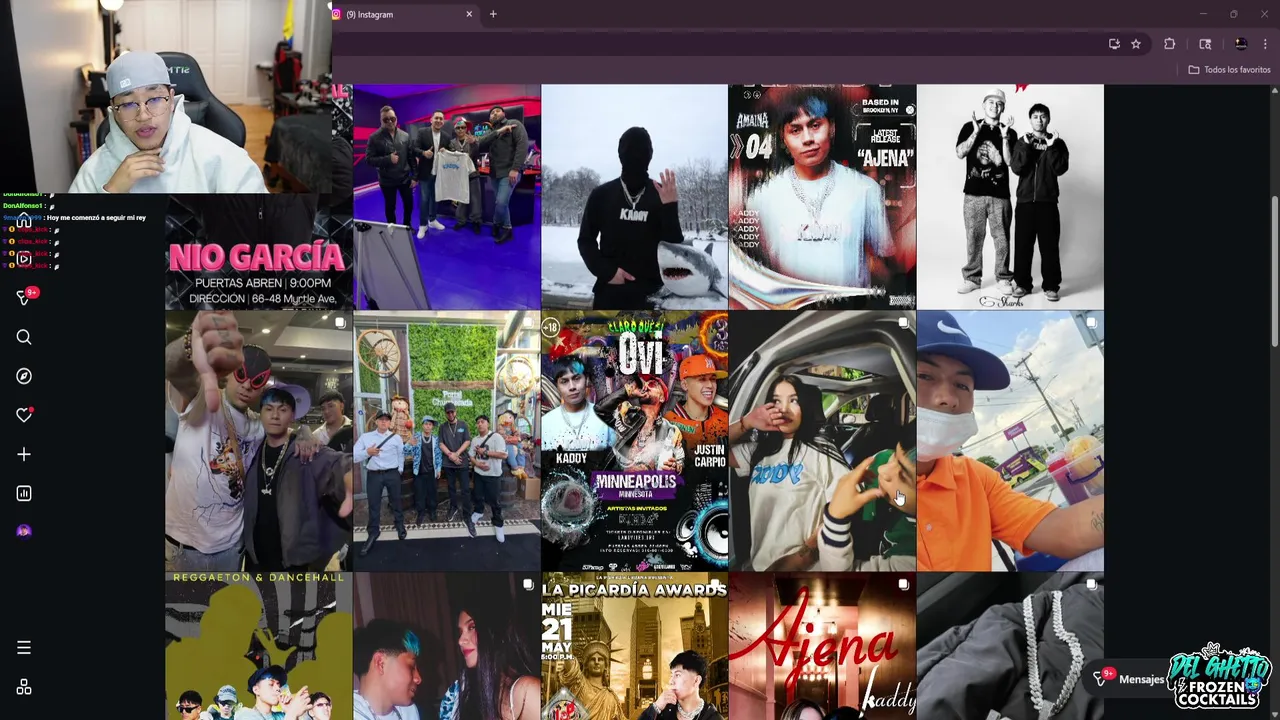Viewport: 1280px width, 720px height.
Task: Open Todos los favoritos bookmarks folder
Action: (x=1229, y=70)
